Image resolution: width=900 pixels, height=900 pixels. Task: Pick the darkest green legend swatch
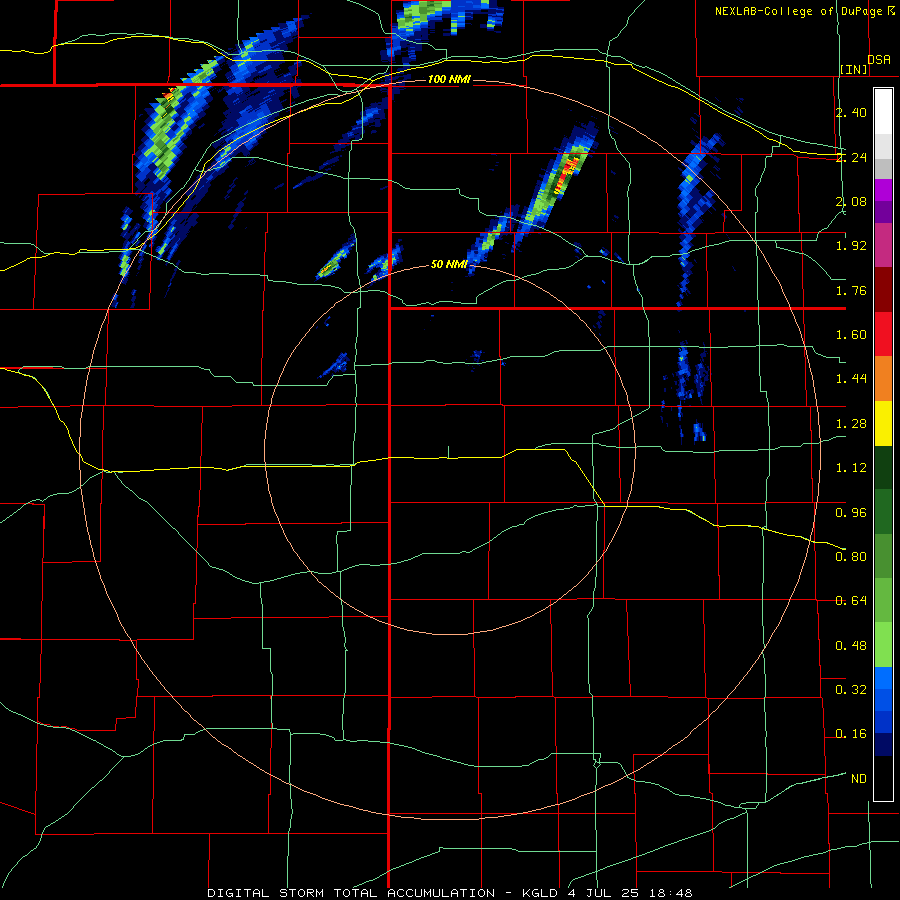[x=883, y=467]
